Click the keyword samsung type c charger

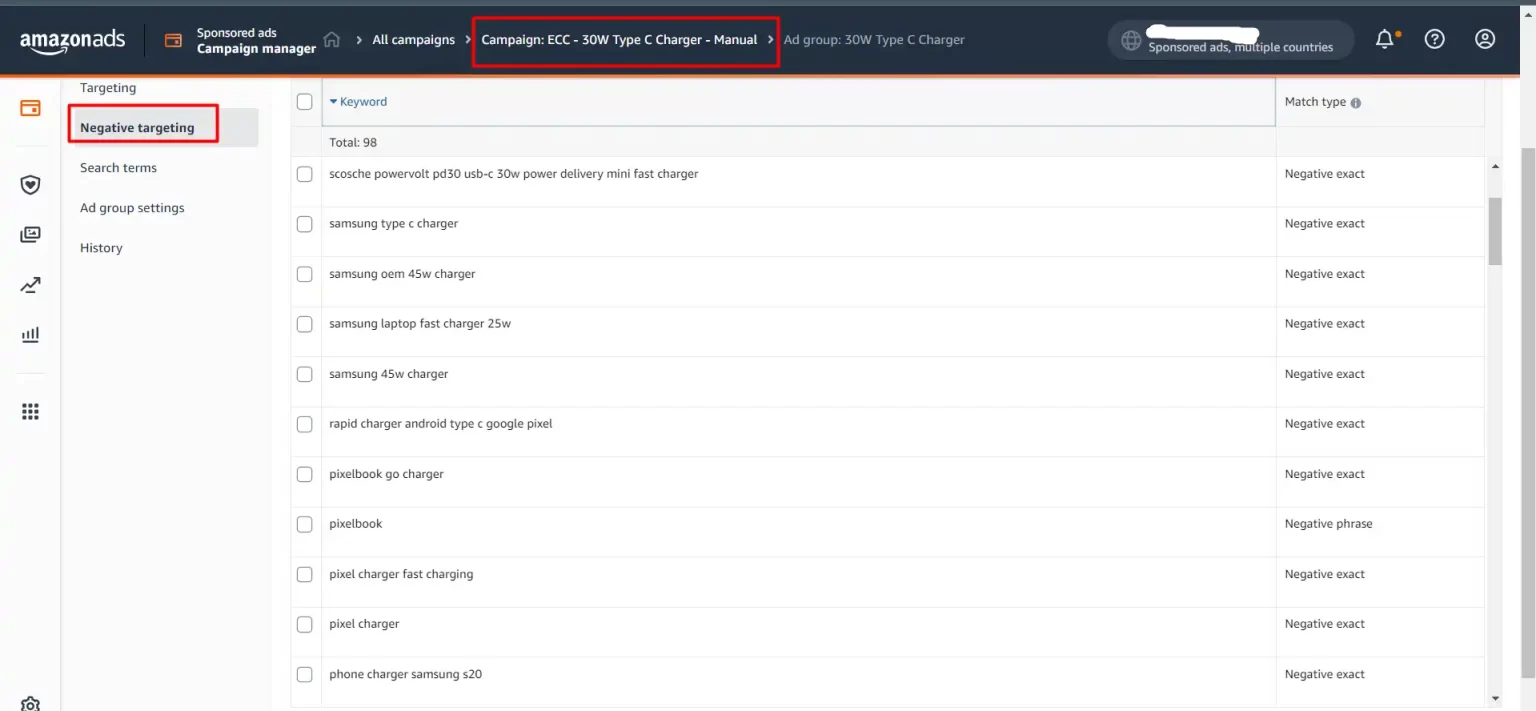[x=393, y=224]
